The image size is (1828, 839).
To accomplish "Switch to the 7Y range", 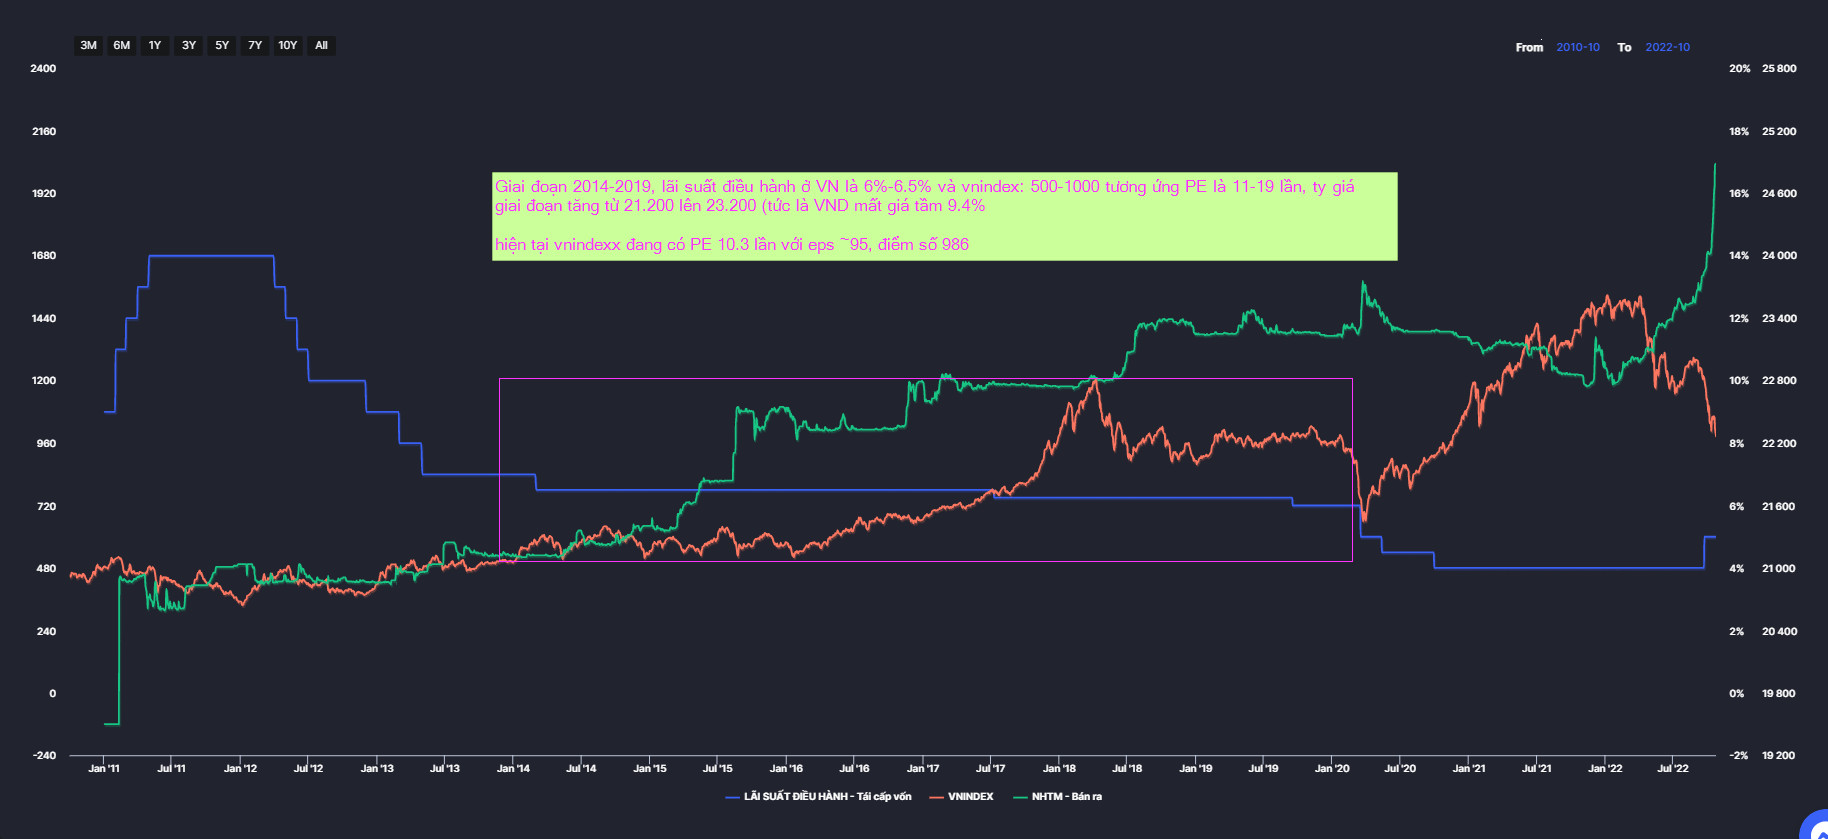I will pyautogui.click(x=255, y=46).
